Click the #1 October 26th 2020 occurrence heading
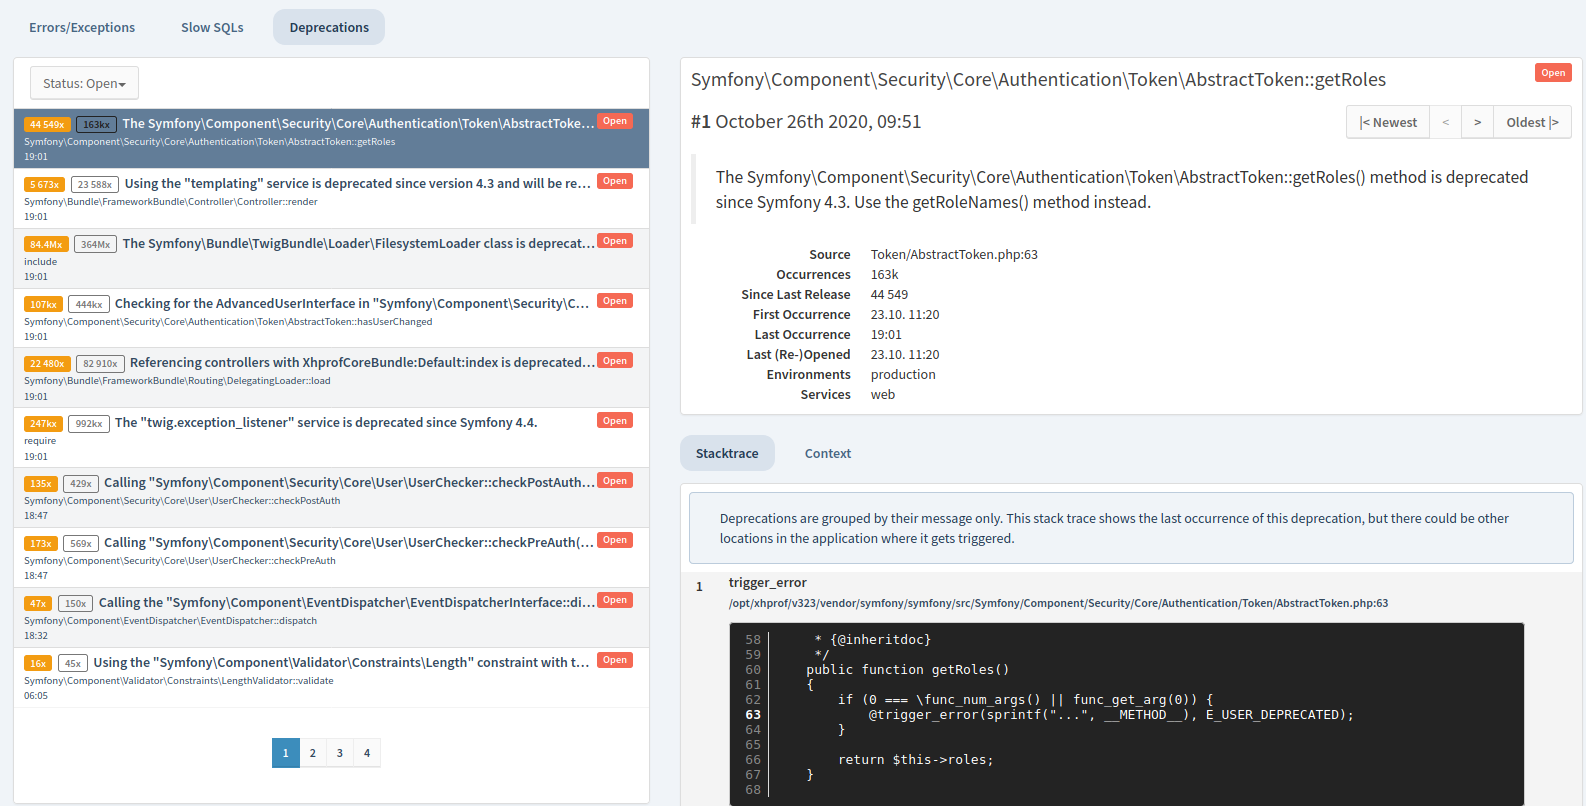Screen dimensions: 1586x806 tap(806, 122)
